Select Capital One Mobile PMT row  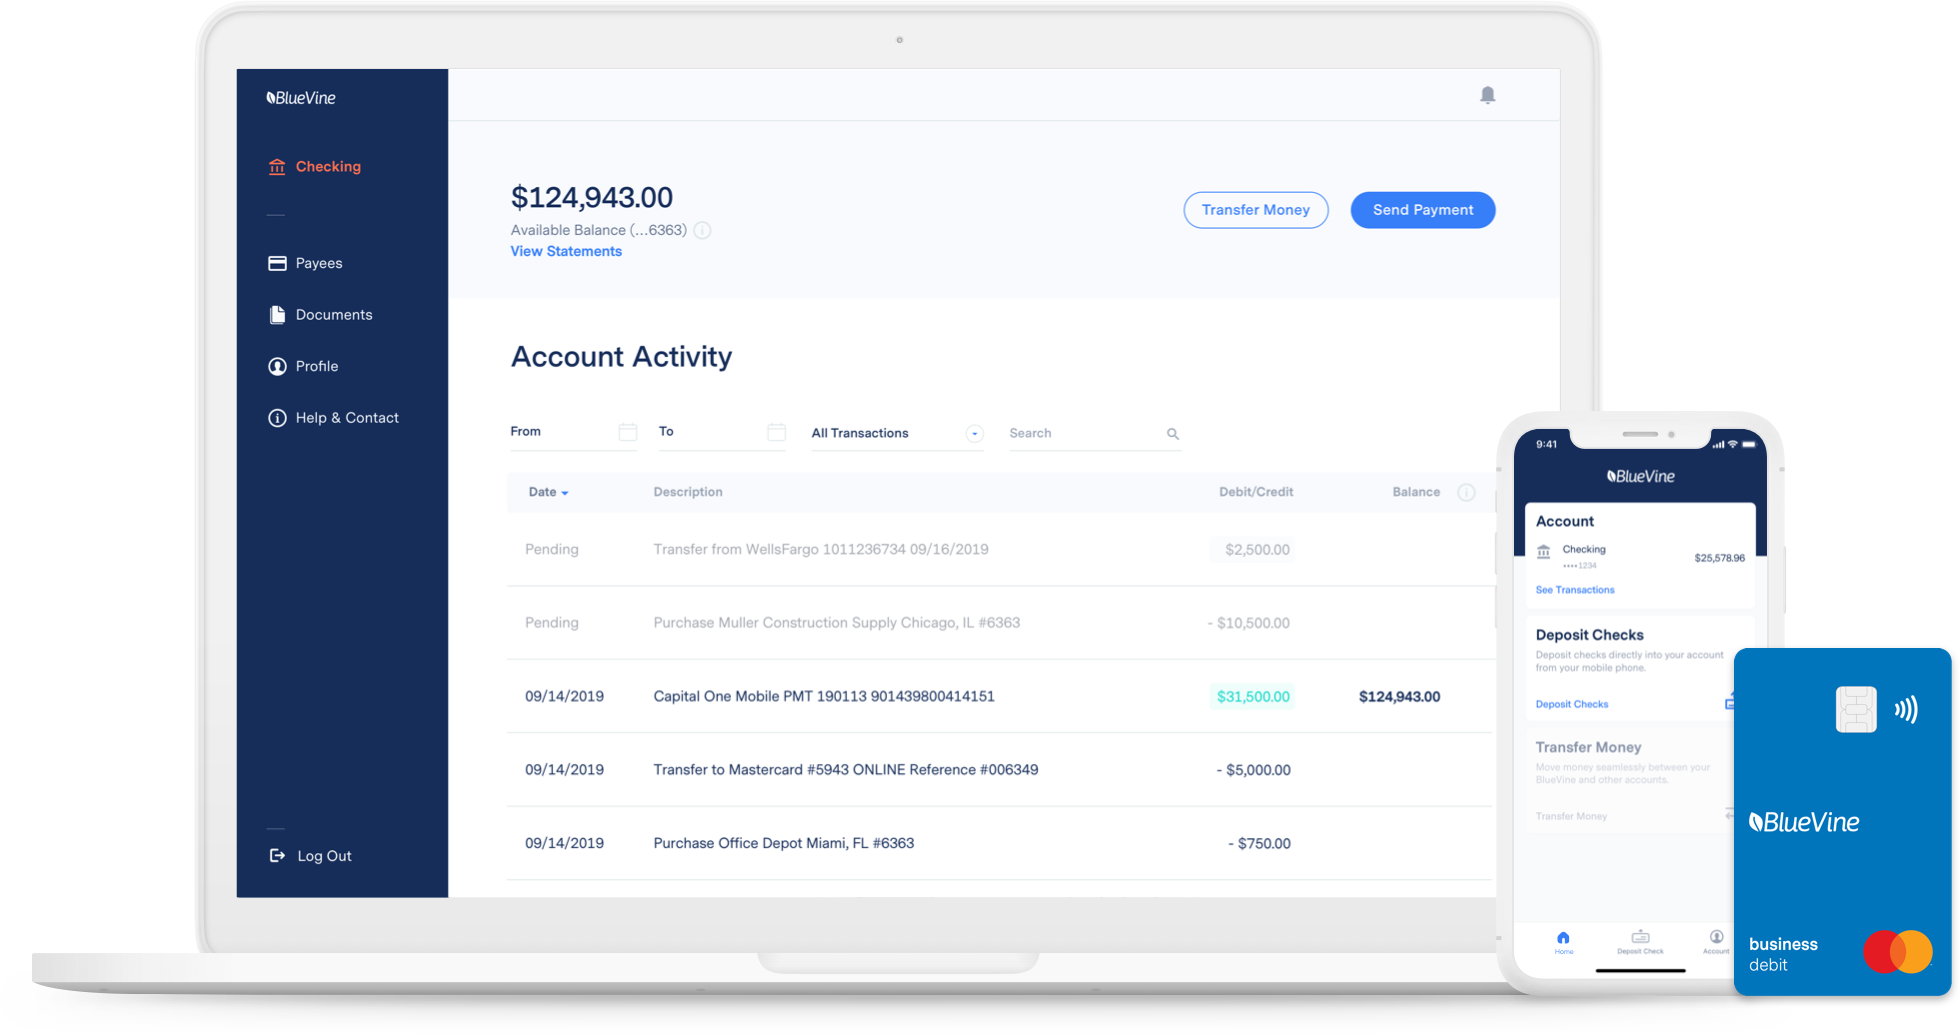pos(1000,697)
